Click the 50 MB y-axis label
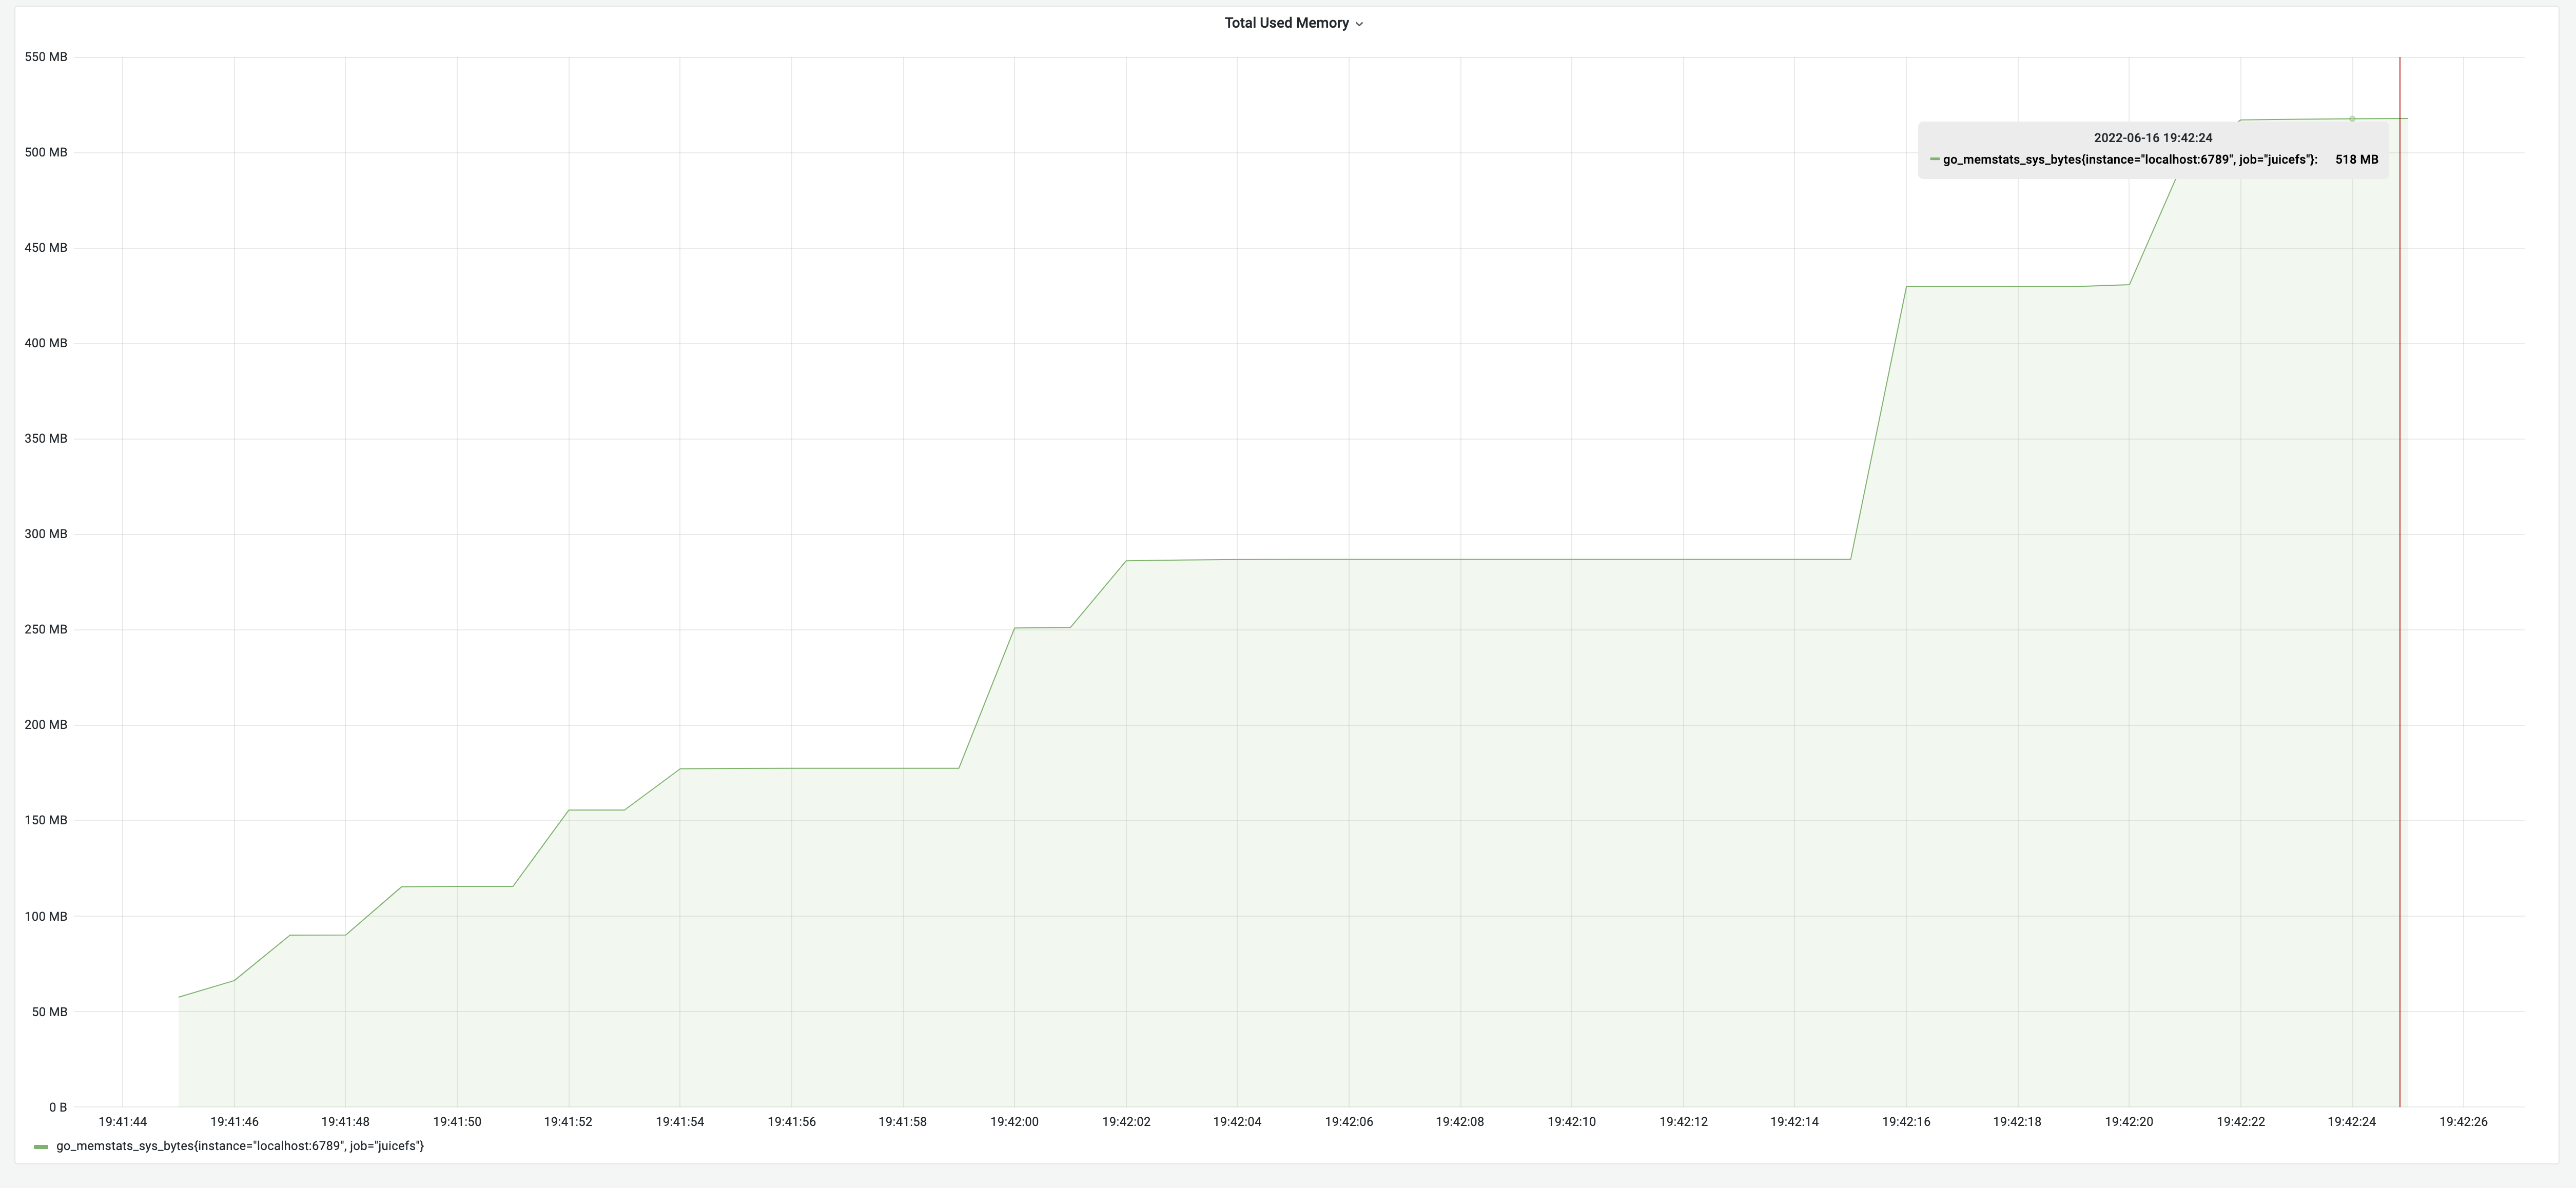 50,1012
